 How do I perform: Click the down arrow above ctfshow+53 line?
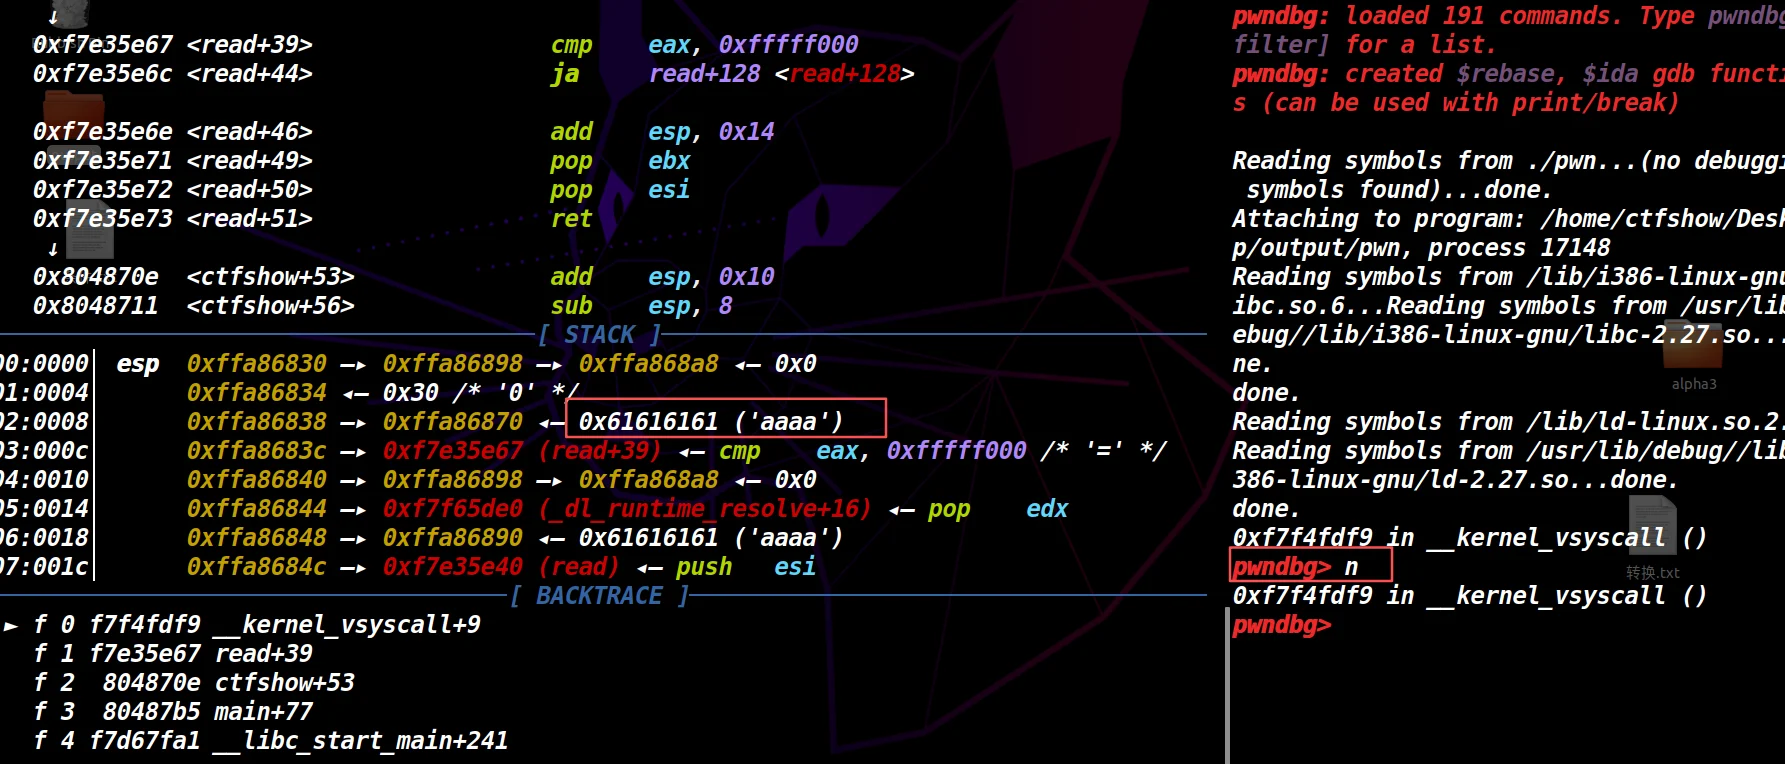point(53,248)
